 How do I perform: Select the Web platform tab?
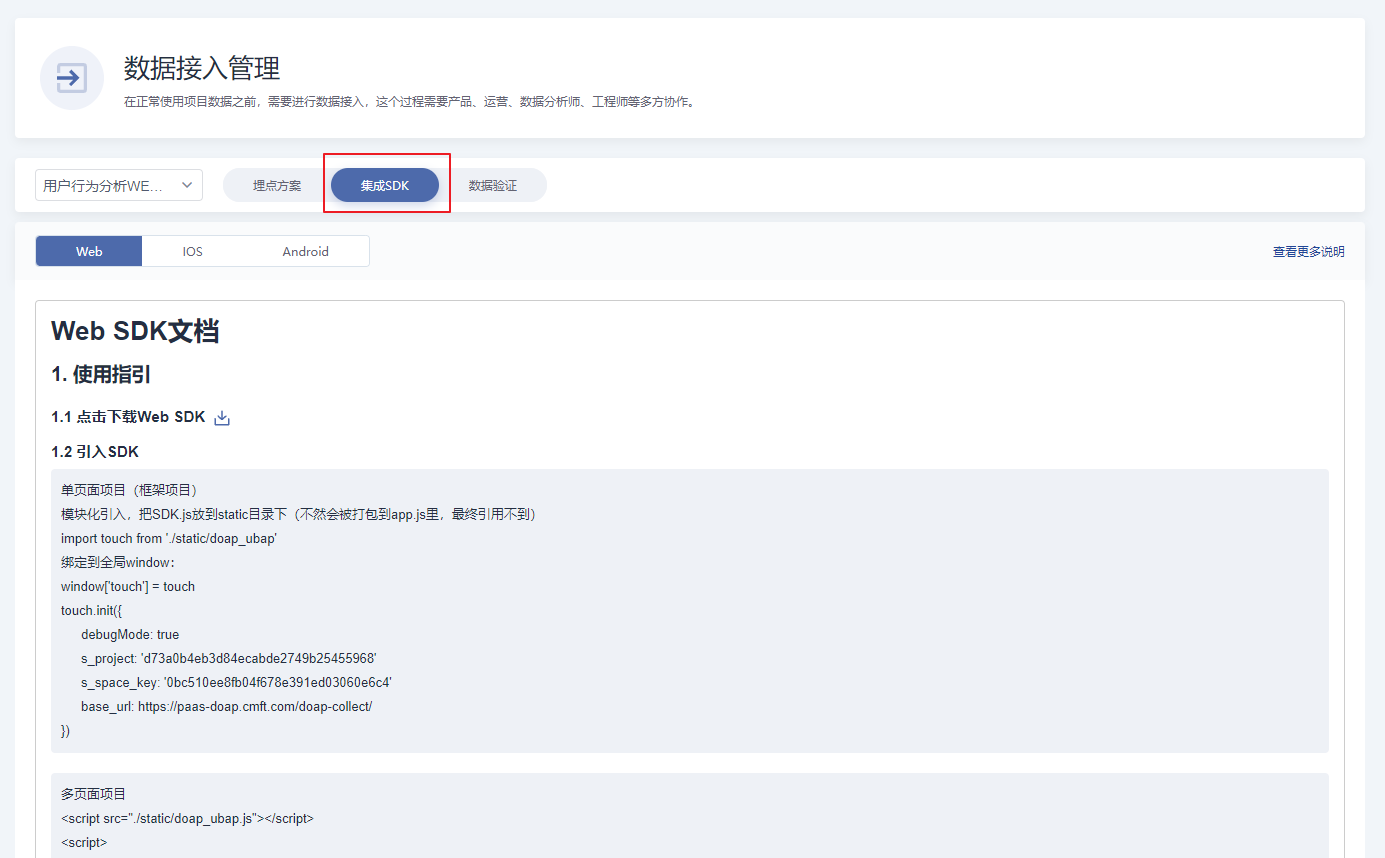89,251
